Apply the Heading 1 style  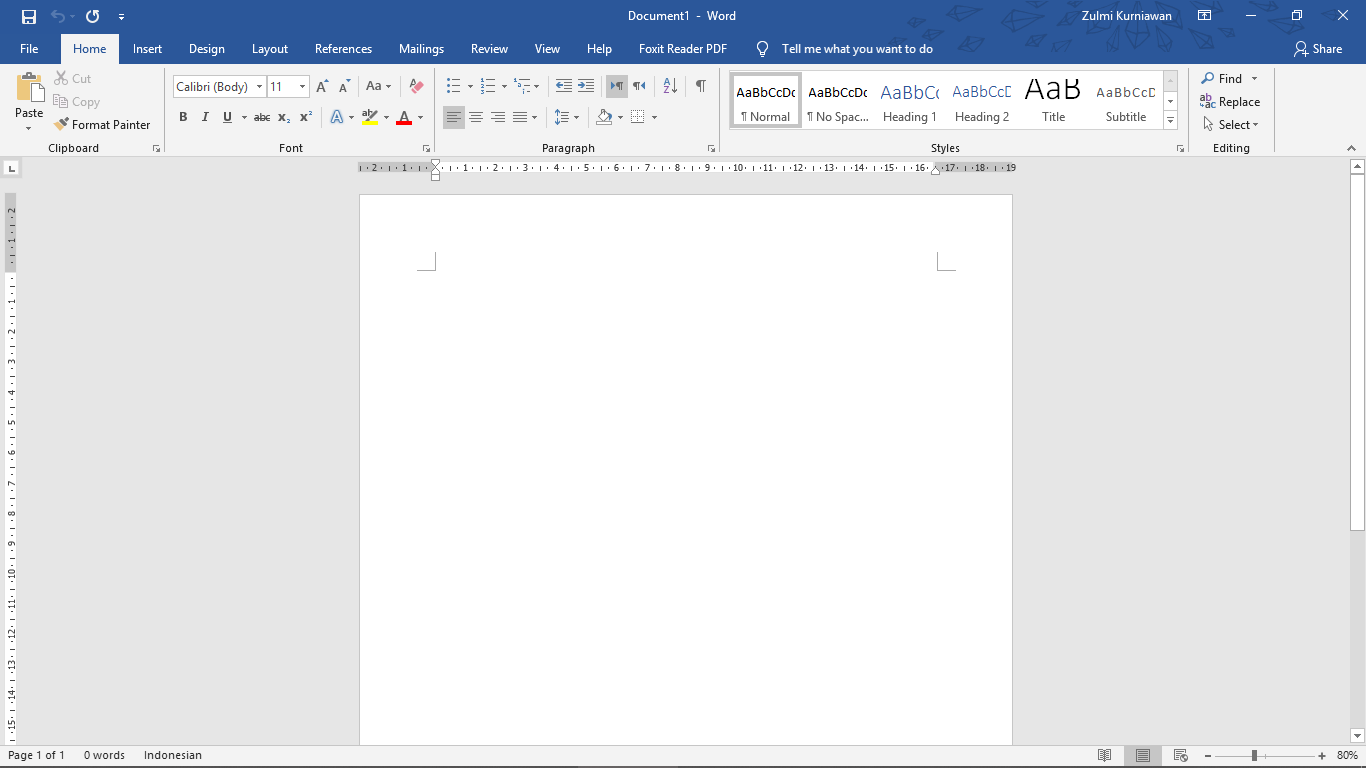click(910, 100)
